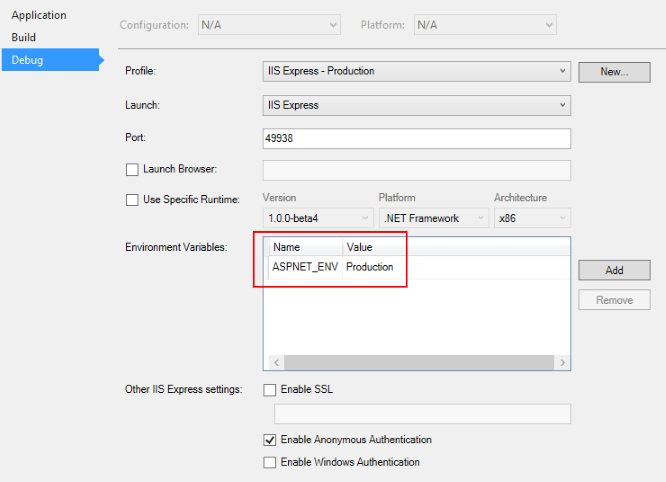Open the Launch dropdown list

(x=415, y=104)
